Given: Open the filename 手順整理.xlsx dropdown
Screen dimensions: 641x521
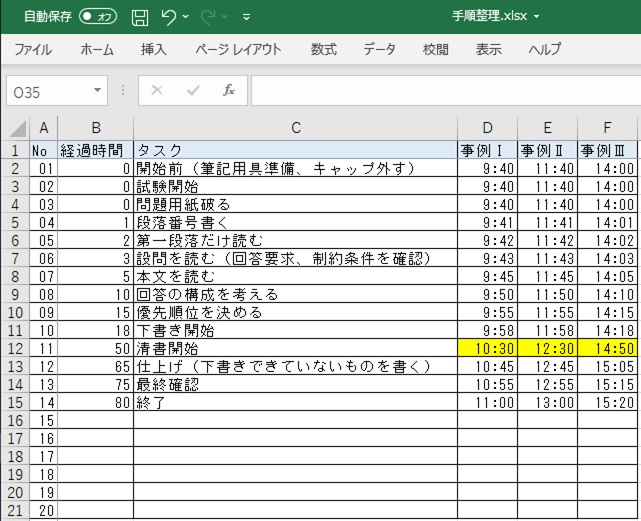Looking at the screenshot, I should click(536, 17).
